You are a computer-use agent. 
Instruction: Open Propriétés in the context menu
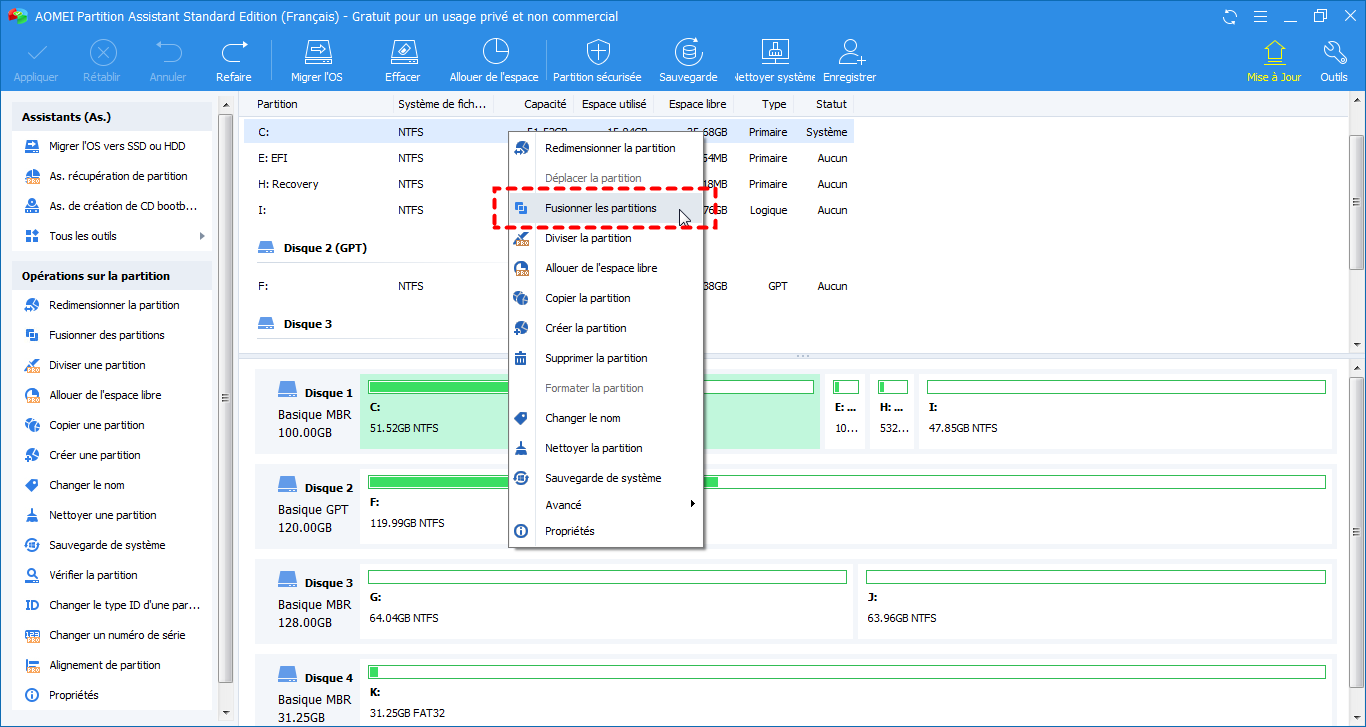[x=606, y=531]
